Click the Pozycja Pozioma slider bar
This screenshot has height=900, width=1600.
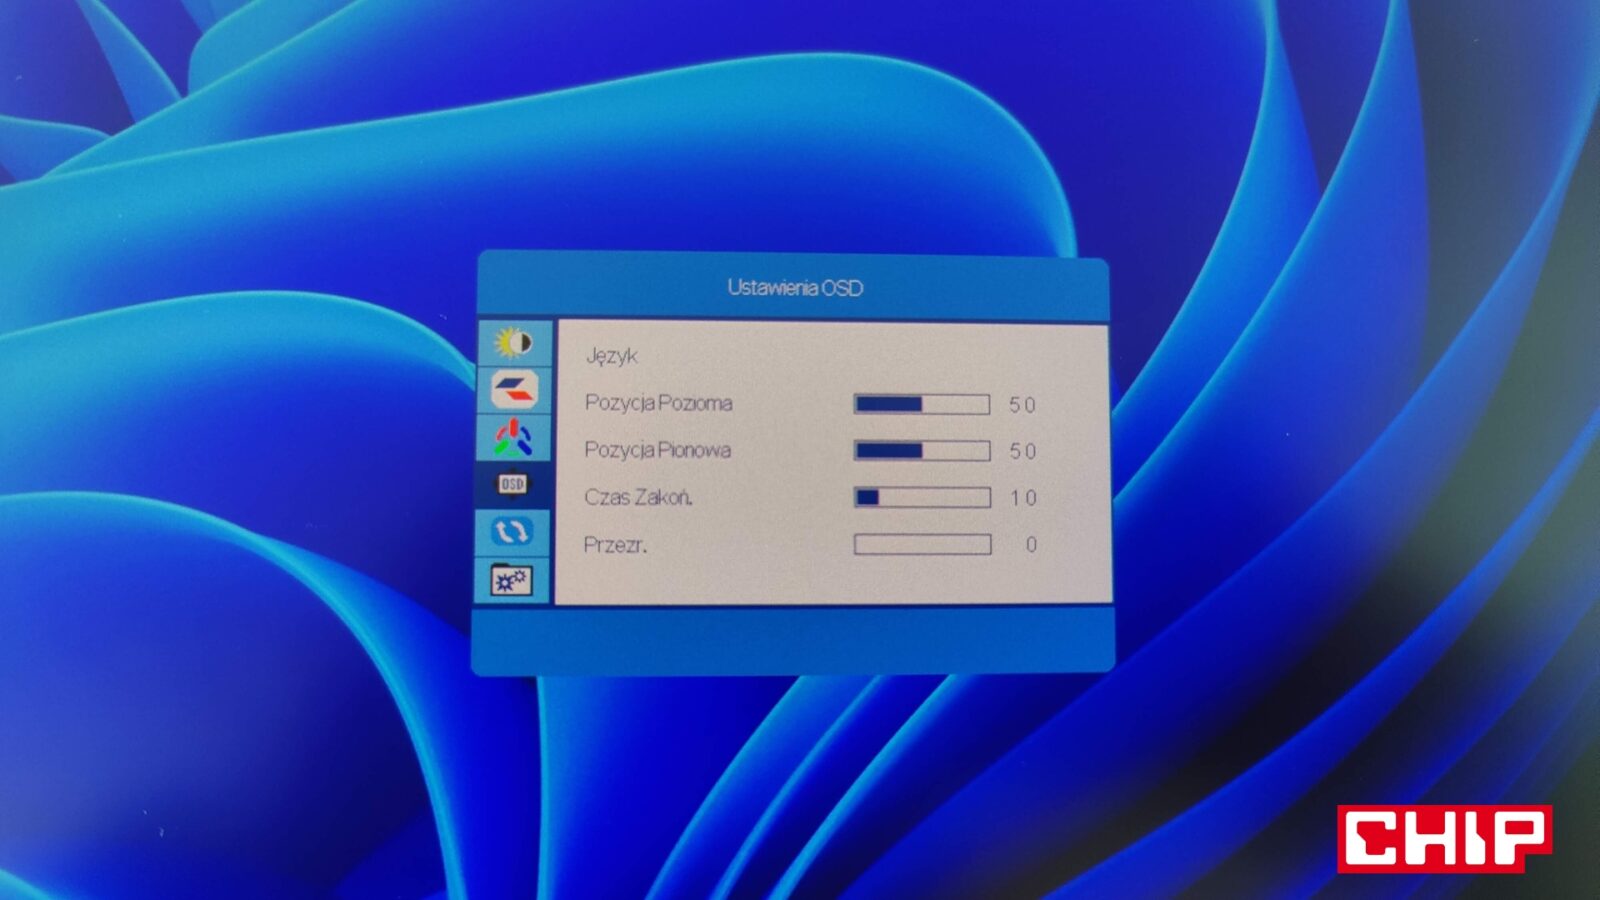(x=921, y=404)
